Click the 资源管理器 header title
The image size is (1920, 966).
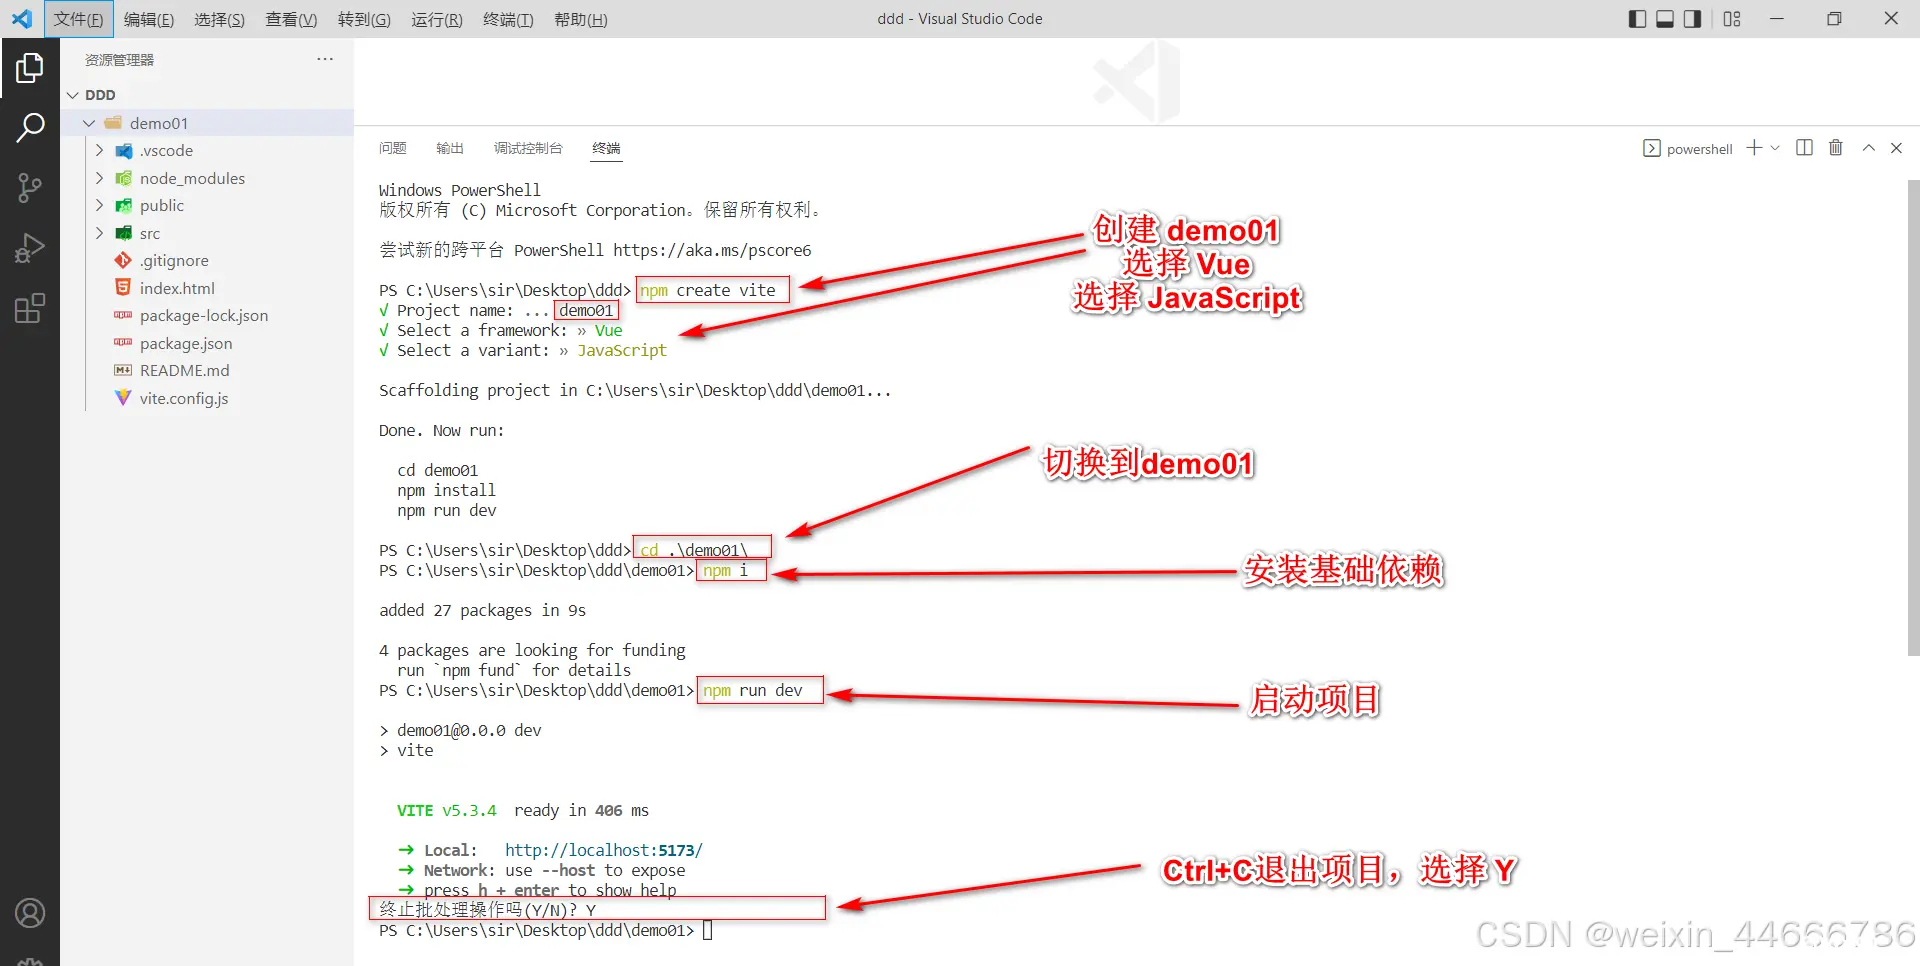tap(119, 60)
